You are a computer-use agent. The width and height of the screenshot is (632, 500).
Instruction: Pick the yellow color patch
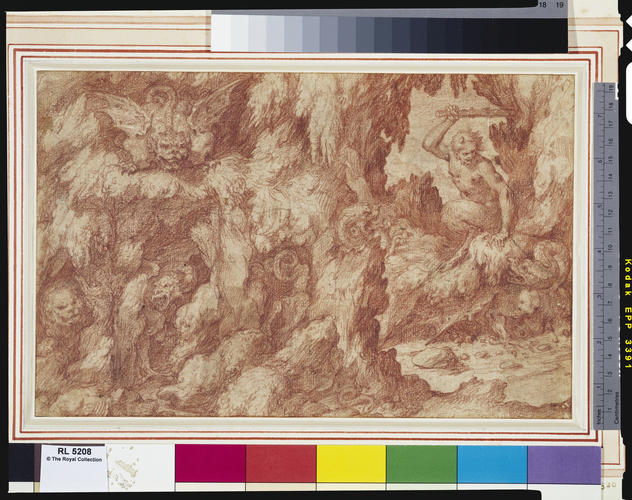coord(351,464)
